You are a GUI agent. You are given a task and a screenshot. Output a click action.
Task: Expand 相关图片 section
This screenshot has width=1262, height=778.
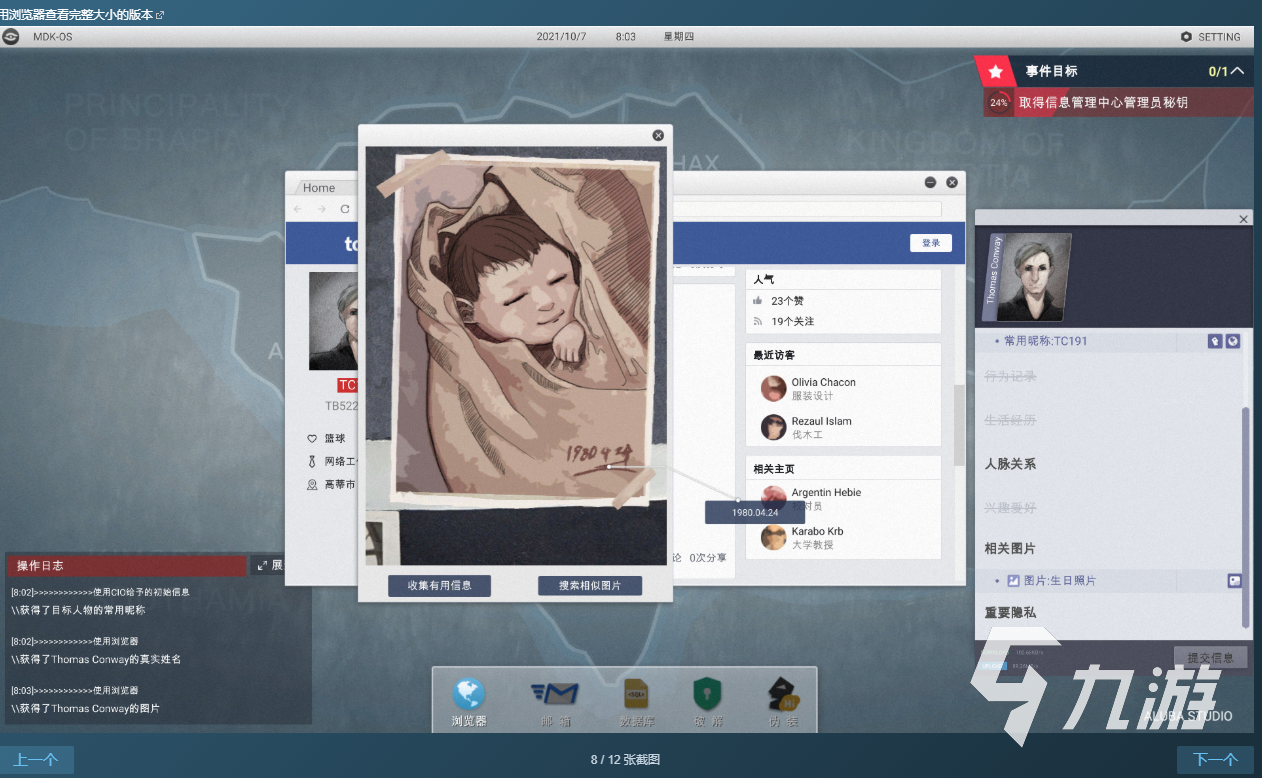1010,548
